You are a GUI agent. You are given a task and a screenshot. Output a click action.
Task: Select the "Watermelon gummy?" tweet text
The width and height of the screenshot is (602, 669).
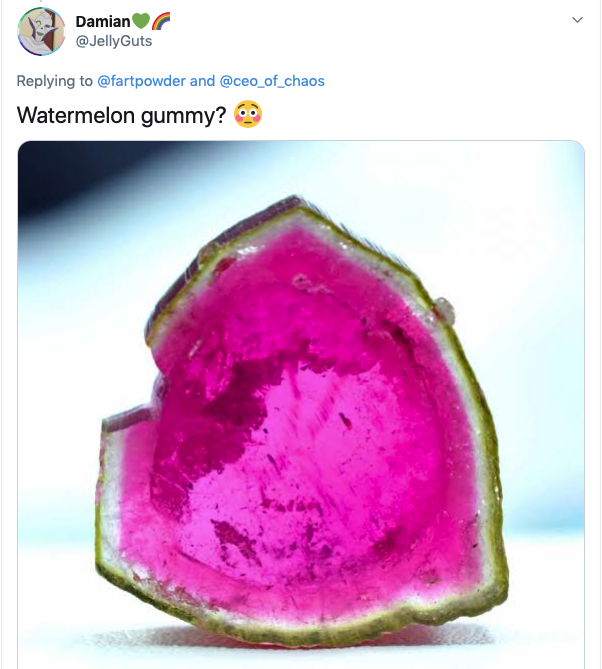click(122, 115)
